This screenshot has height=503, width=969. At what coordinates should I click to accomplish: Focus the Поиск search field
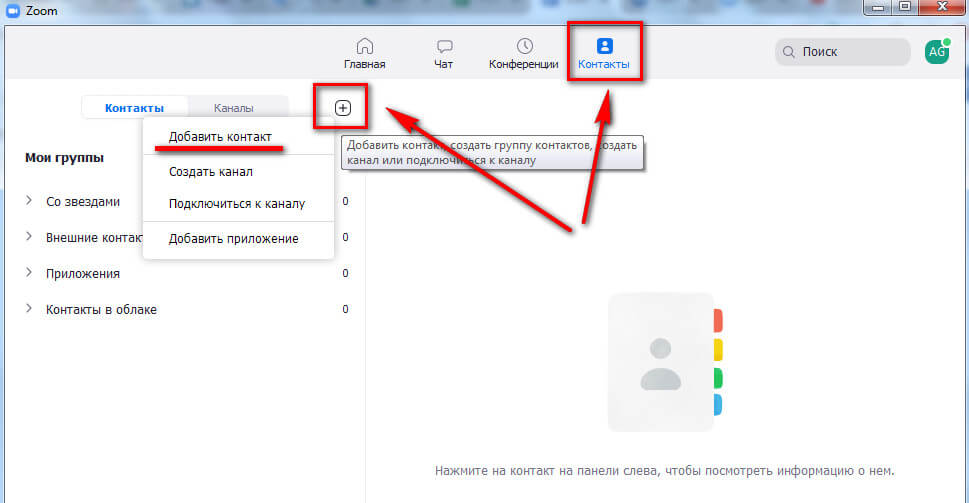843,52
